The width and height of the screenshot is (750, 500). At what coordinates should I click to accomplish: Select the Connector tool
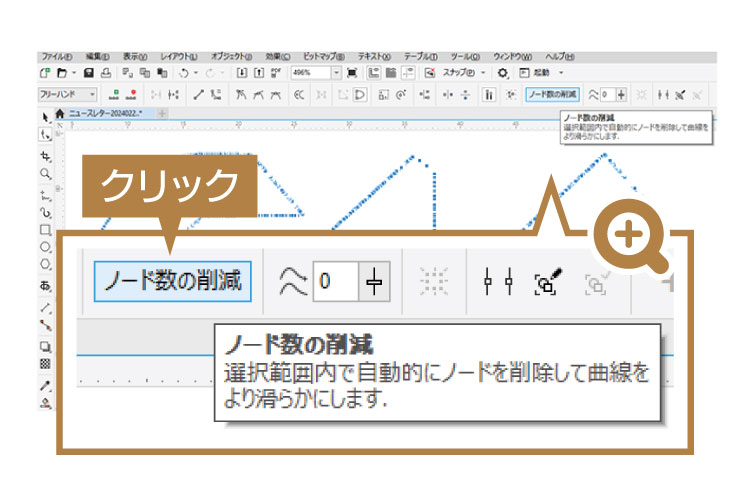click(45, 325)
